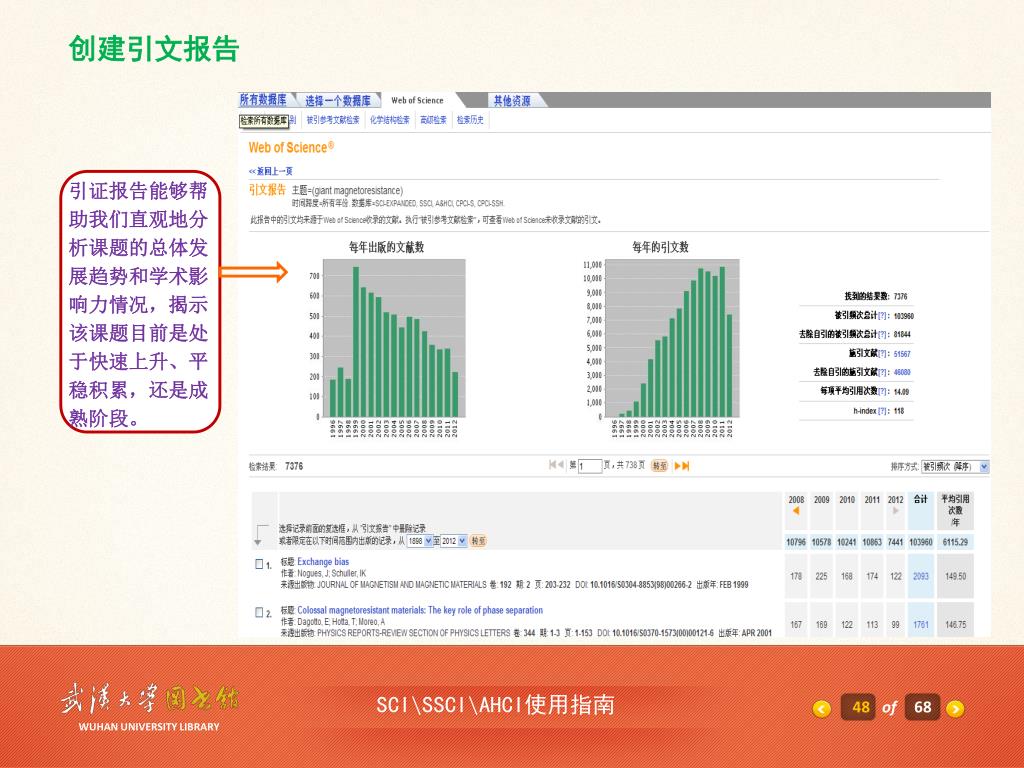This screenshot has width=1024, height=768.
Task: Open the 排序方式 sort dropdown
Action: (x=955, y=466)
